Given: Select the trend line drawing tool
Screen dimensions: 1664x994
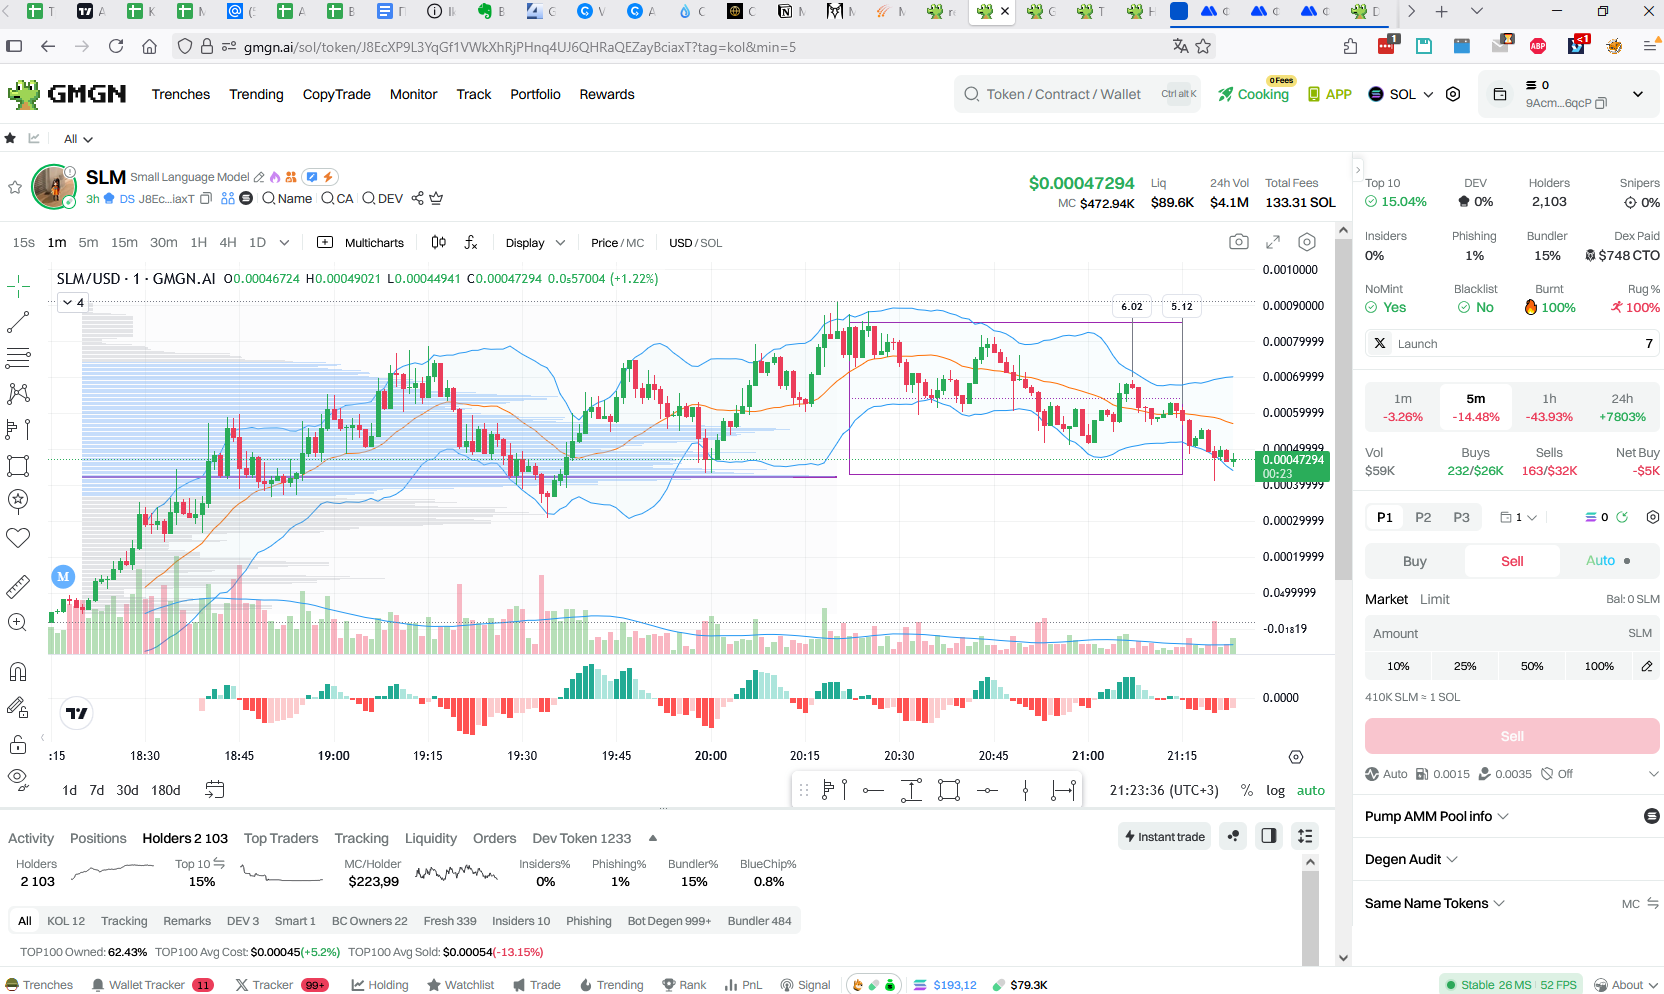Looking at the screenshot, I should click(x=18, y=322).
